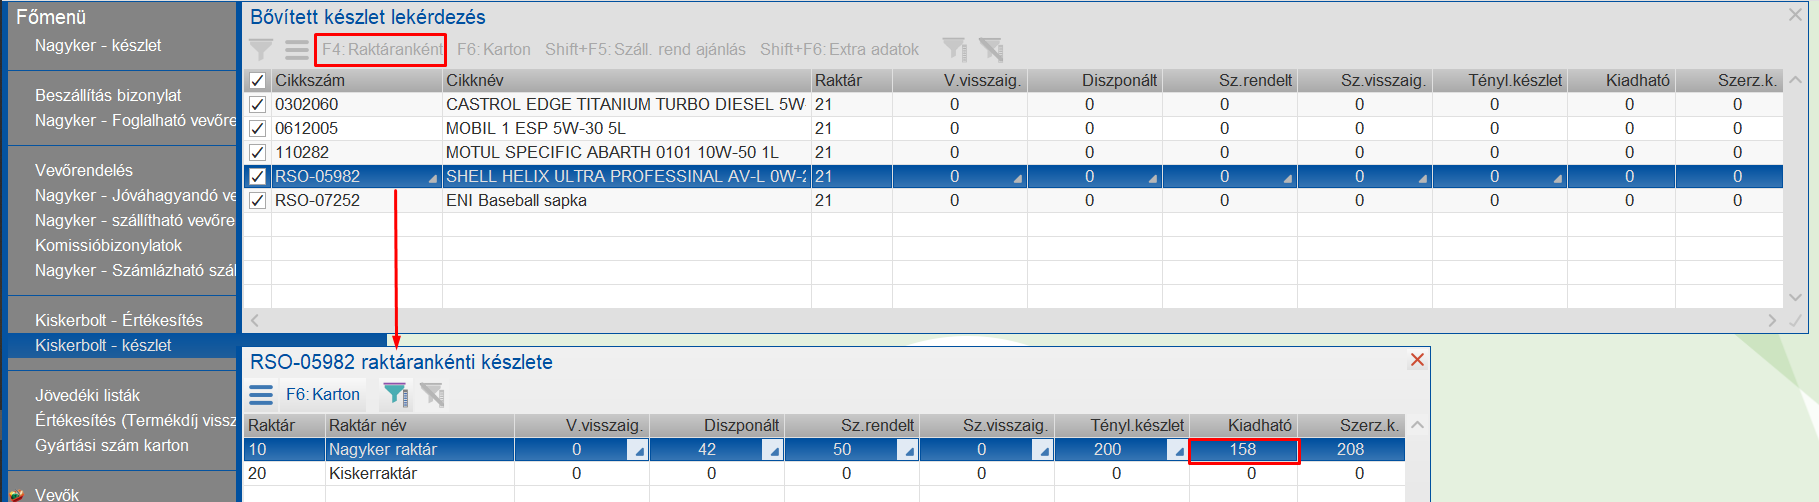
Task: Toggle the checkbox for item RSO-07252
Action: (x=258, y=201)
